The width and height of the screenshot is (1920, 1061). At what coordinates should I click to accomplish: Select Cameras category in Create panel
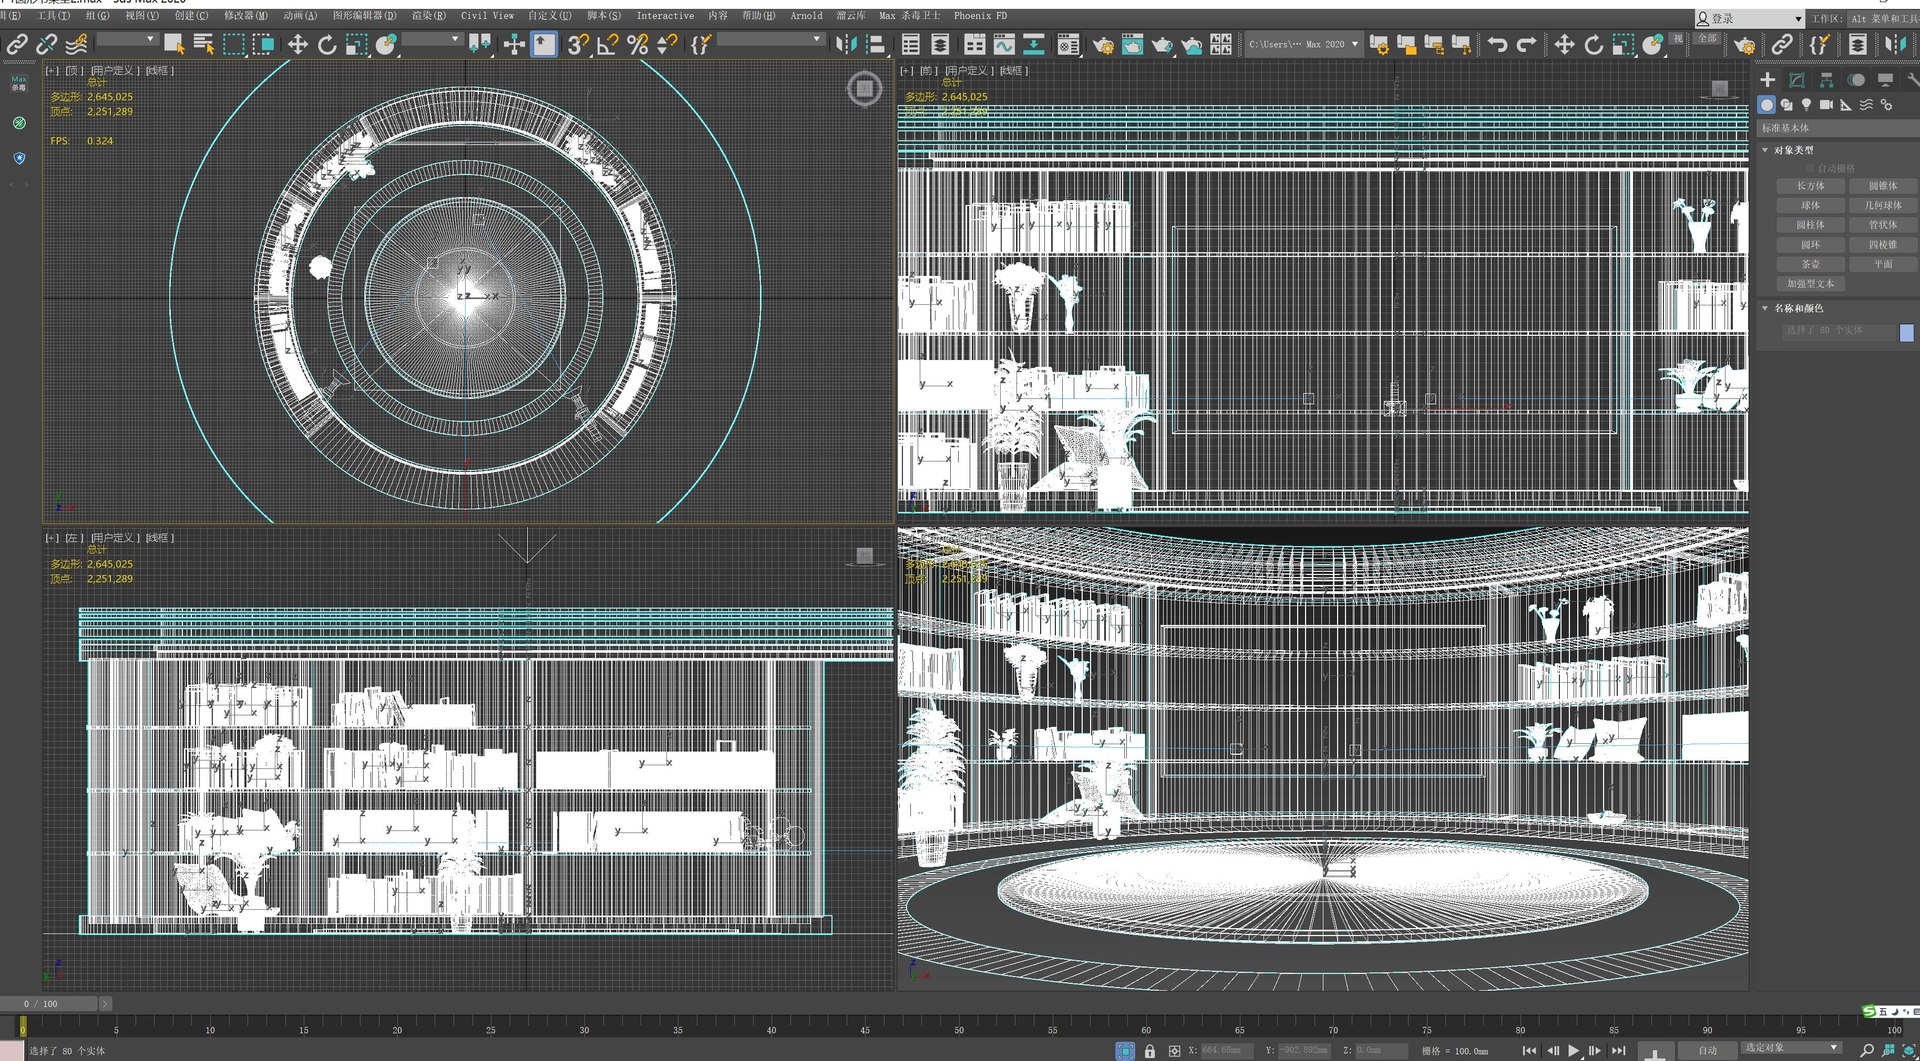tap(1826, 104)
